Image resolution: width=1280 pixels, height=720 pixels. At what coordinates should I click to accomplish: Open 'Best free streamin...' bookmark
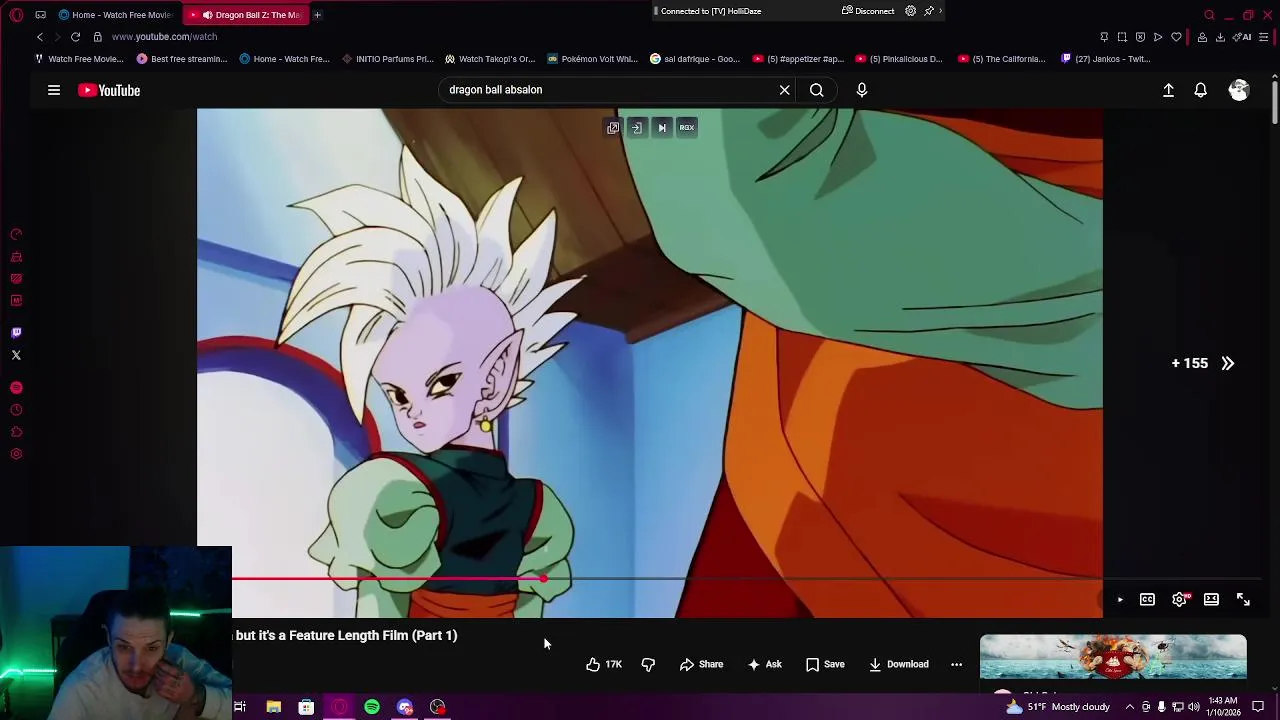182,59
